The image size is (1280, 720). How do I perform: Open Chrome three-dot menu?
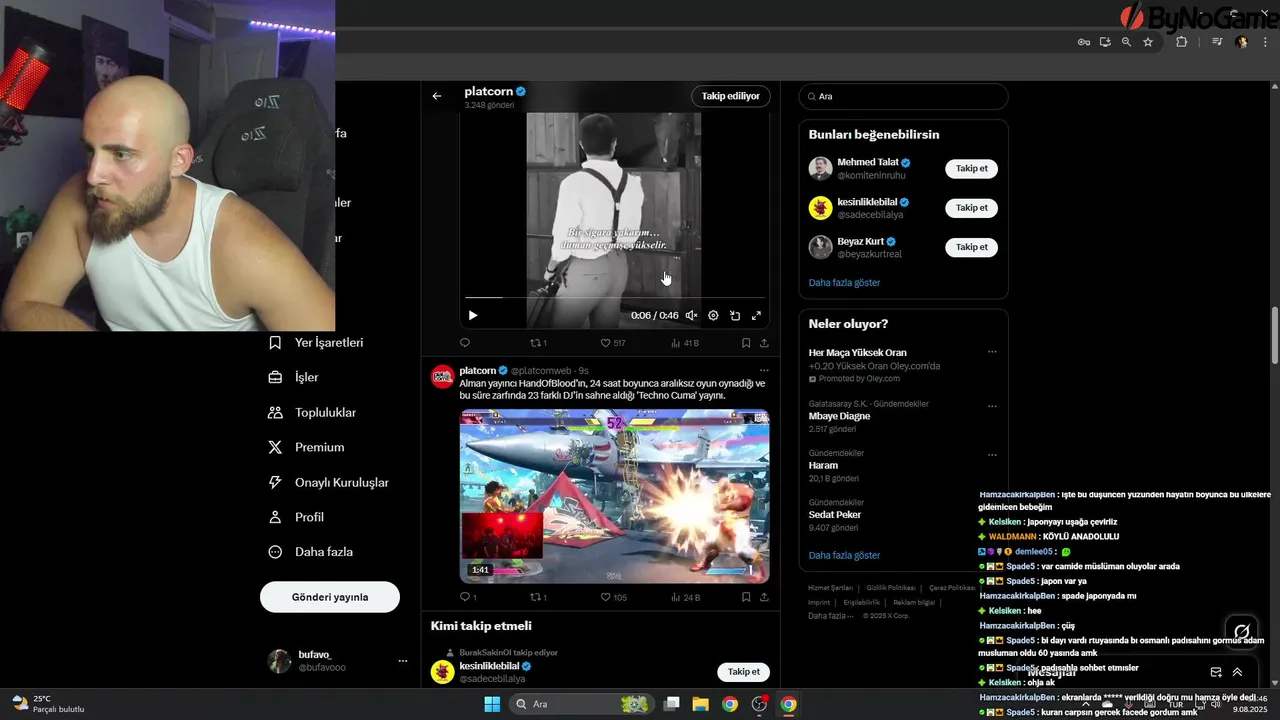click(x=1266, y=42)
